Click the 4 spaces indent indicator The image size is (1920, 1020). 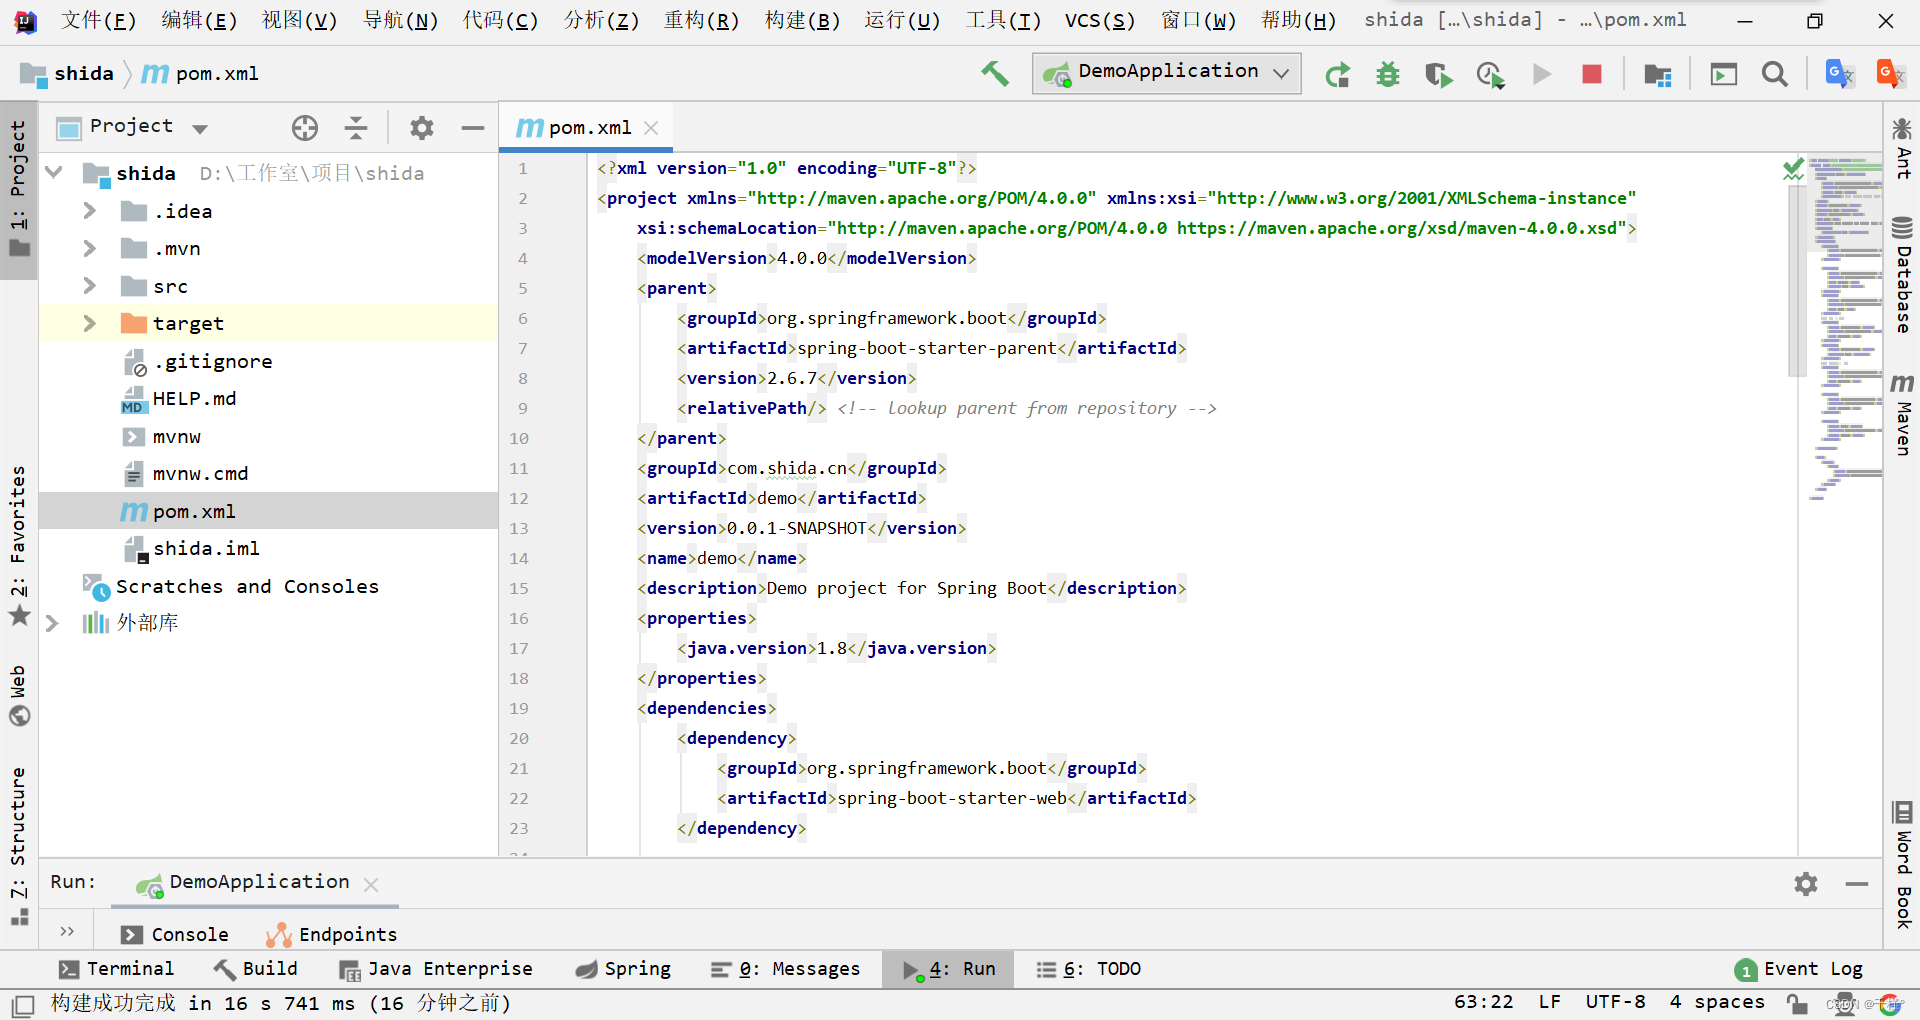point(1716,1002)
